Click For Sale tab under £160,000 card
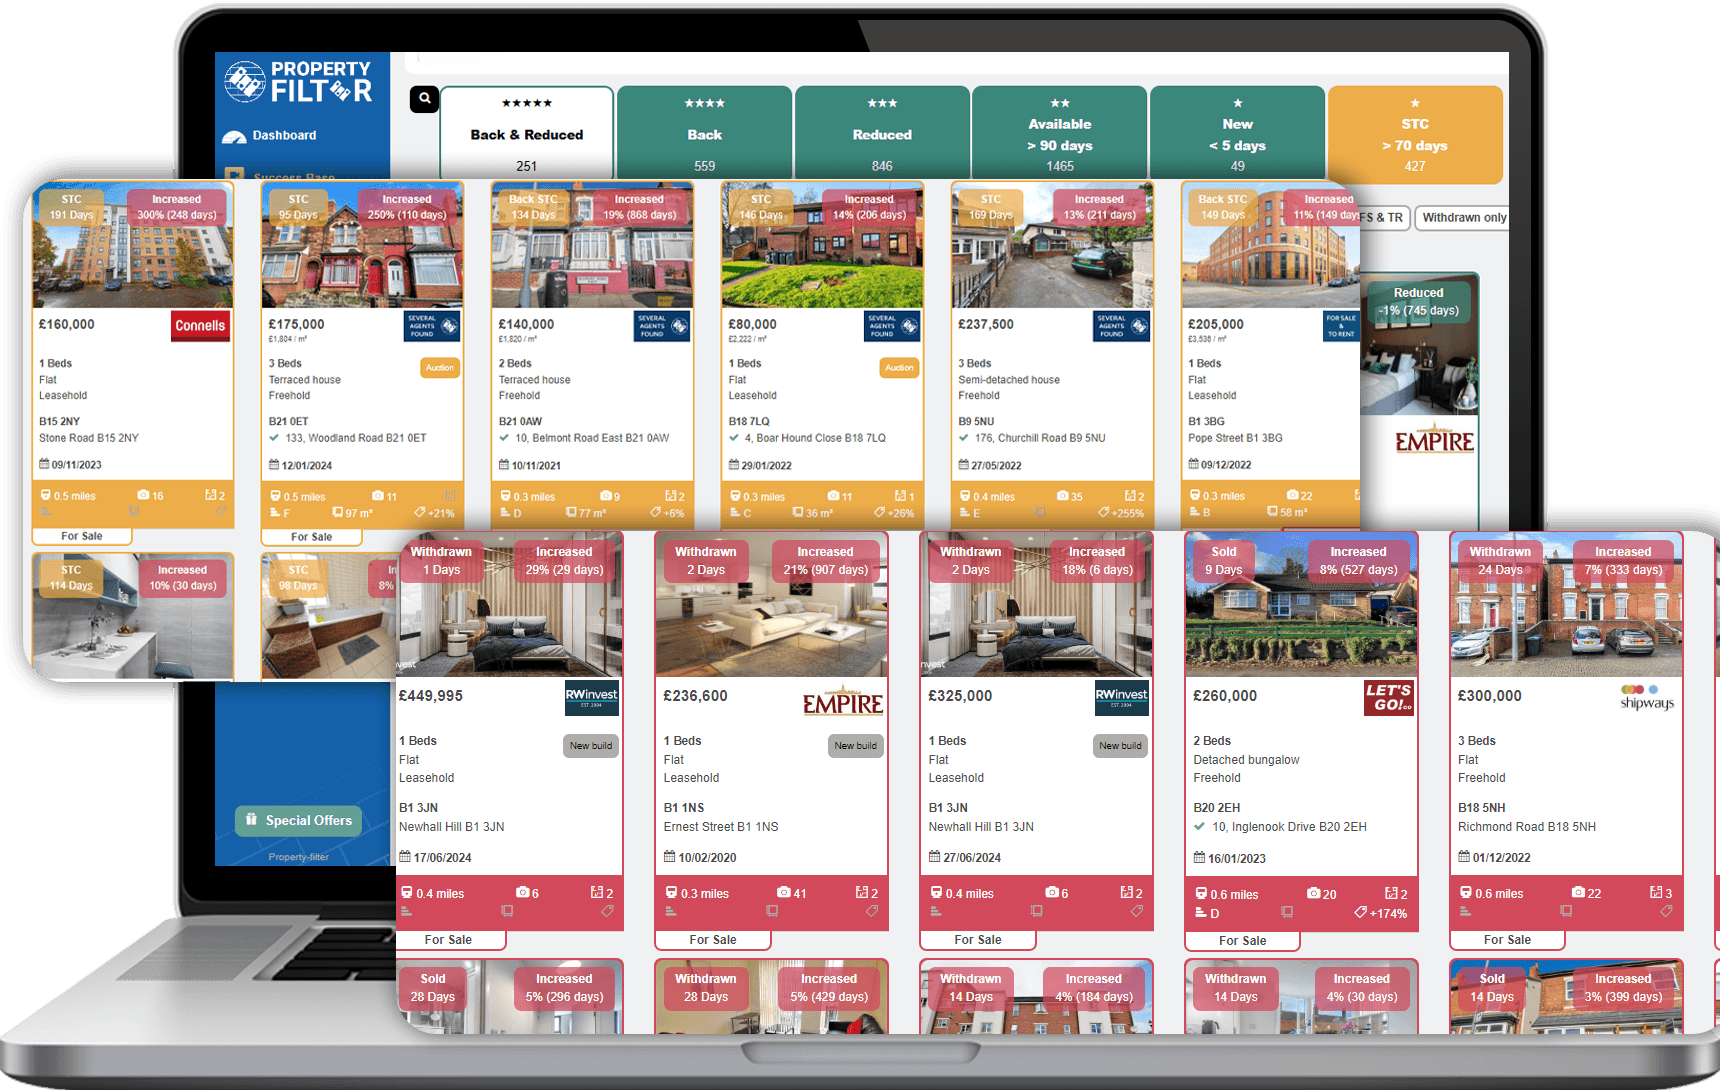 [x=82, y=536]
